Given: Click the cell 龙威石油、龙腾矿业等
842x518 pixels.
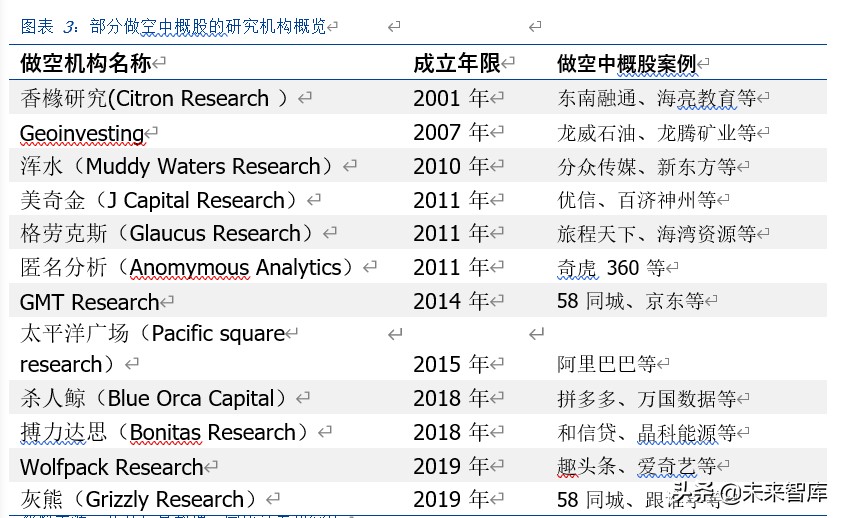Looking at the screenshot, I should tap(656, 133).
